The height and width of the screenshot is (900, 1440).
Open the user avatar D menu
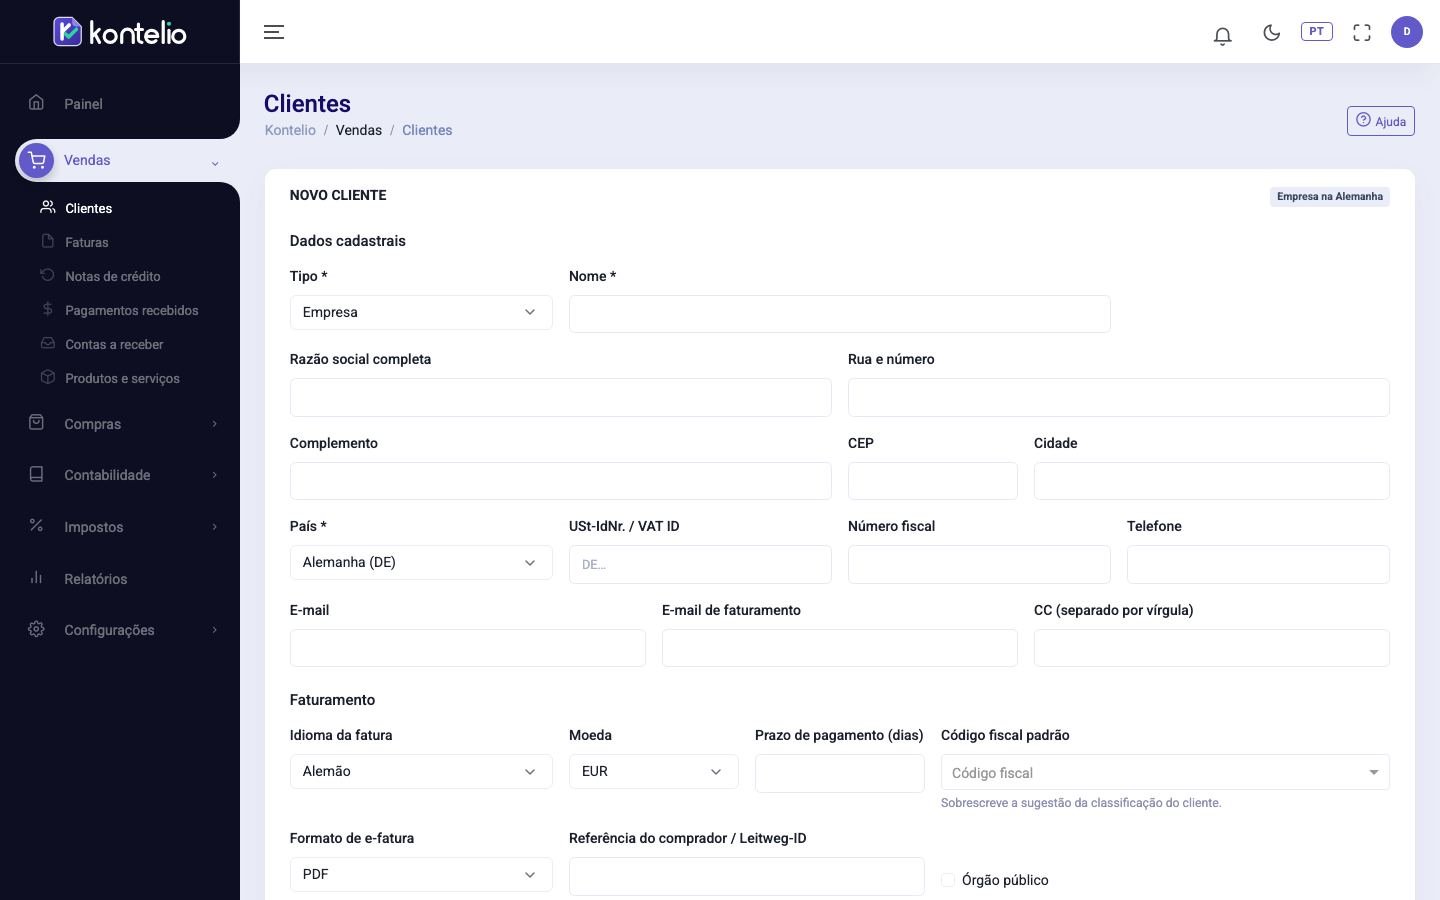pyautogui.click(x=1407, y=32)
